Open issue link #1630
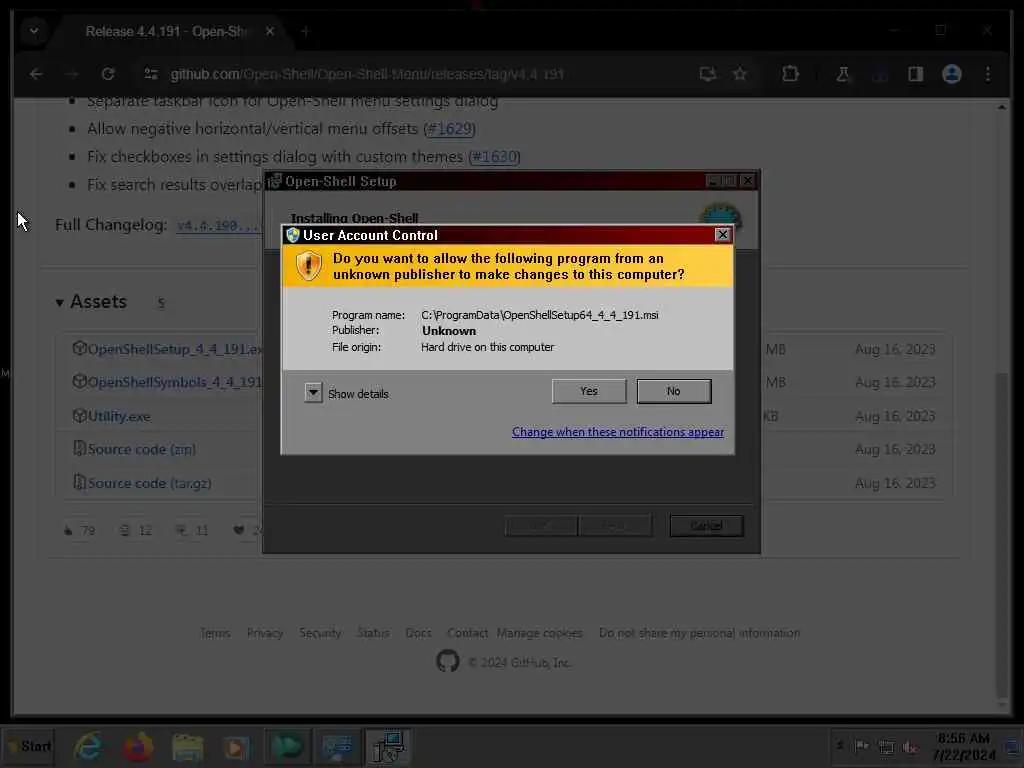The width and height of the screenshot is (1024, 768). point(494,157)
